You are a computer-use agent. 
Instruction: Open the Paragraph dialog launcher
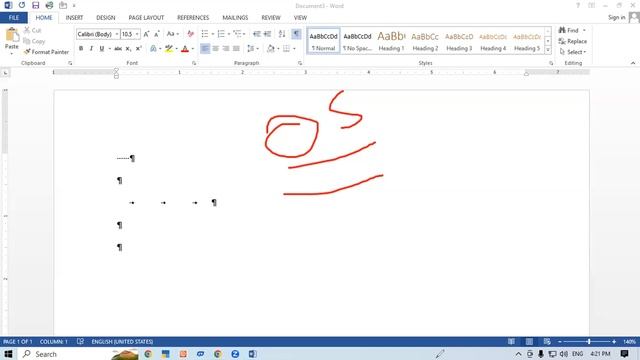point(300,63)
